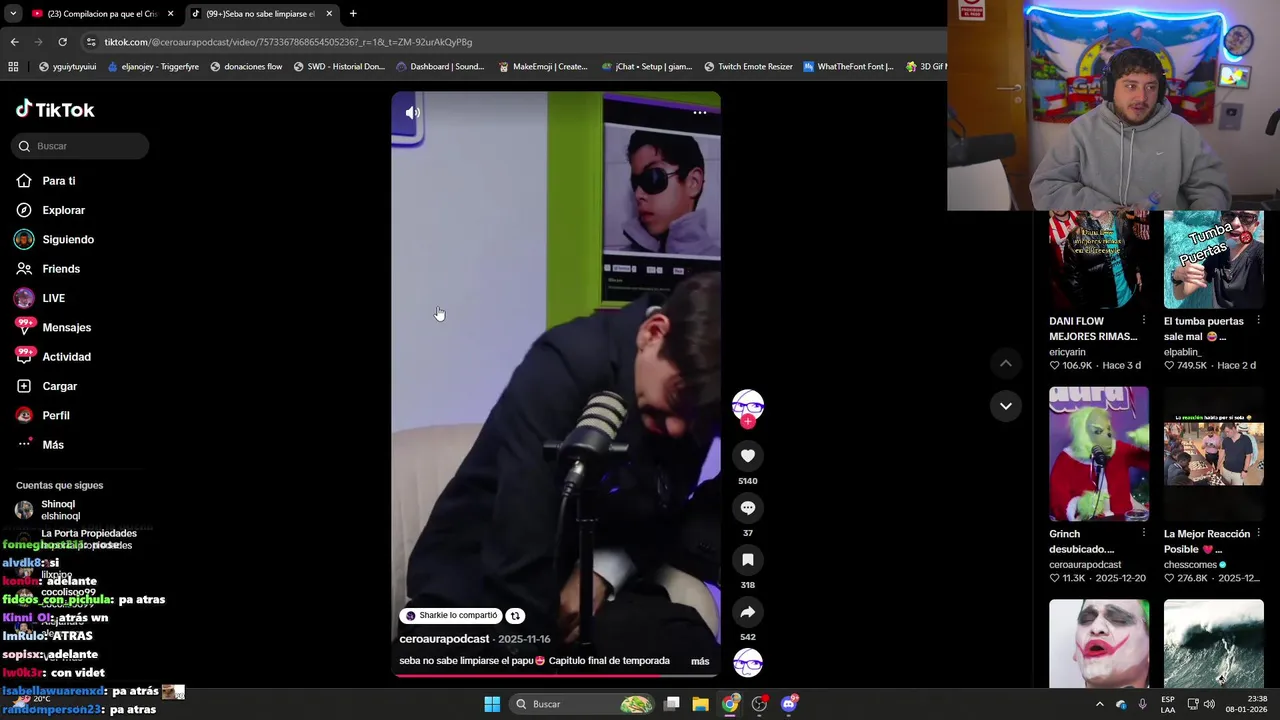
Task: Open the Windows Start menu
Action: tap(492, 704)
